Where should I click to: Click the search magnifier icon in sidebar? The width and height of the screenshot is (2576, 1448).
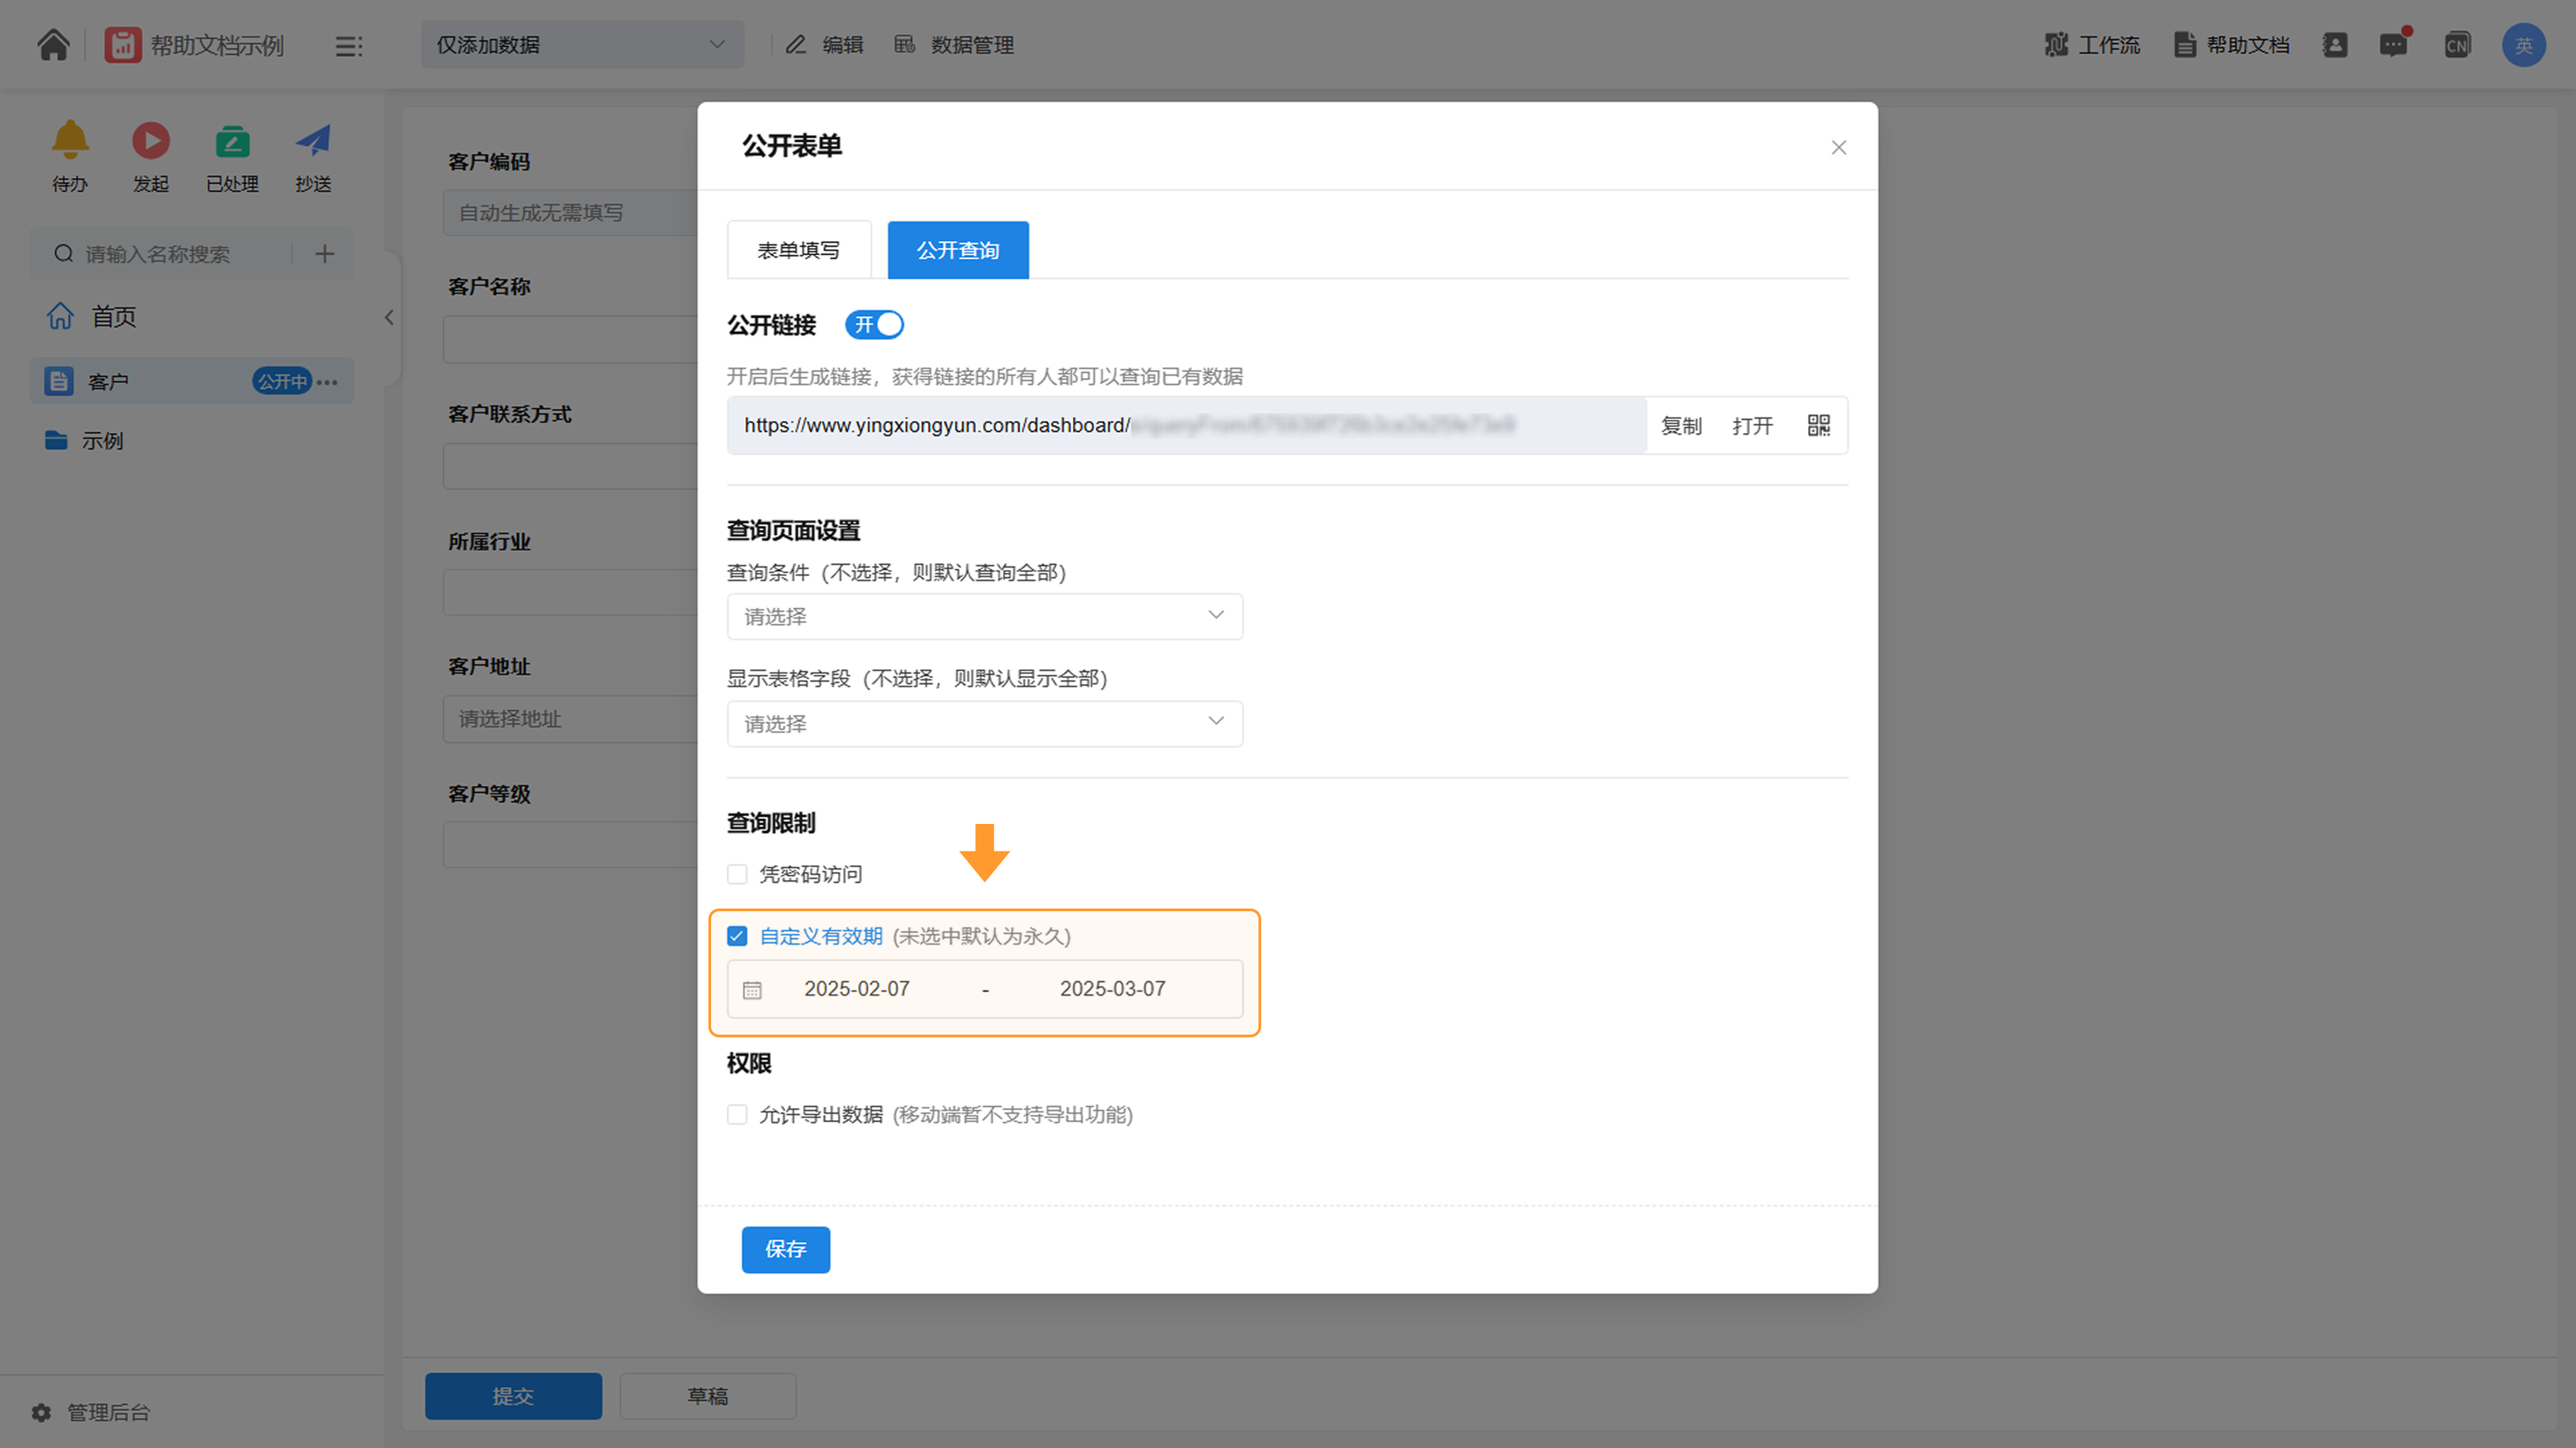pos(63,254)
